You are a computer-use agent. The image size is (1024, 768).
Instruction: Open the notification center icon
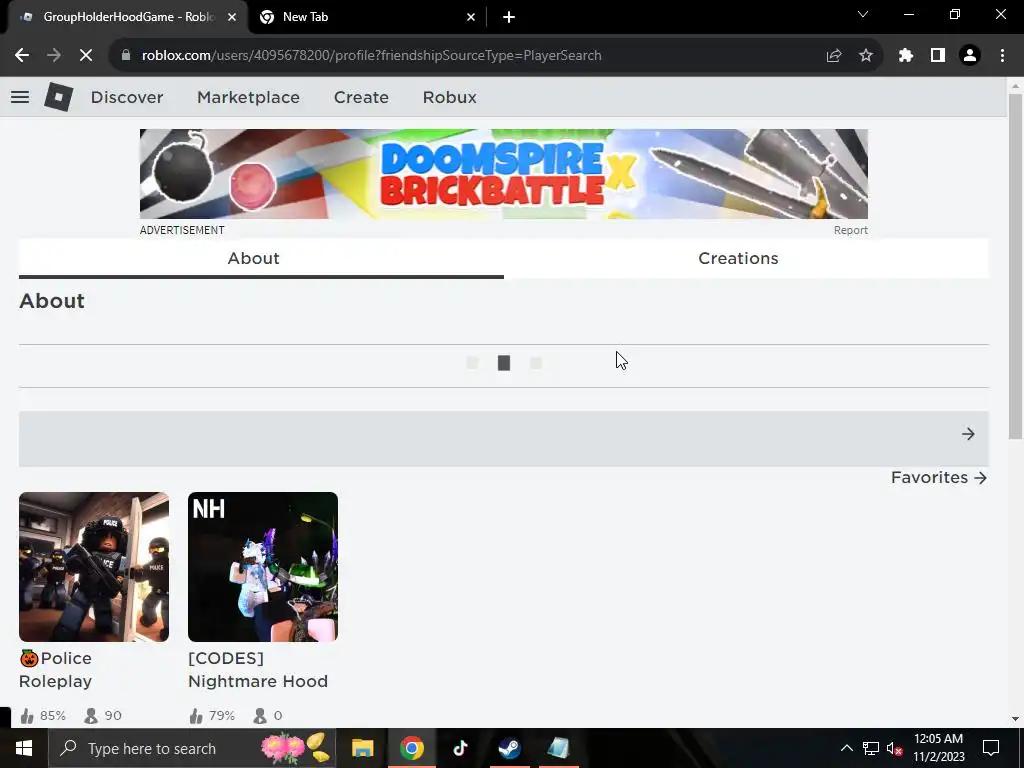click(x=991, y=748)
